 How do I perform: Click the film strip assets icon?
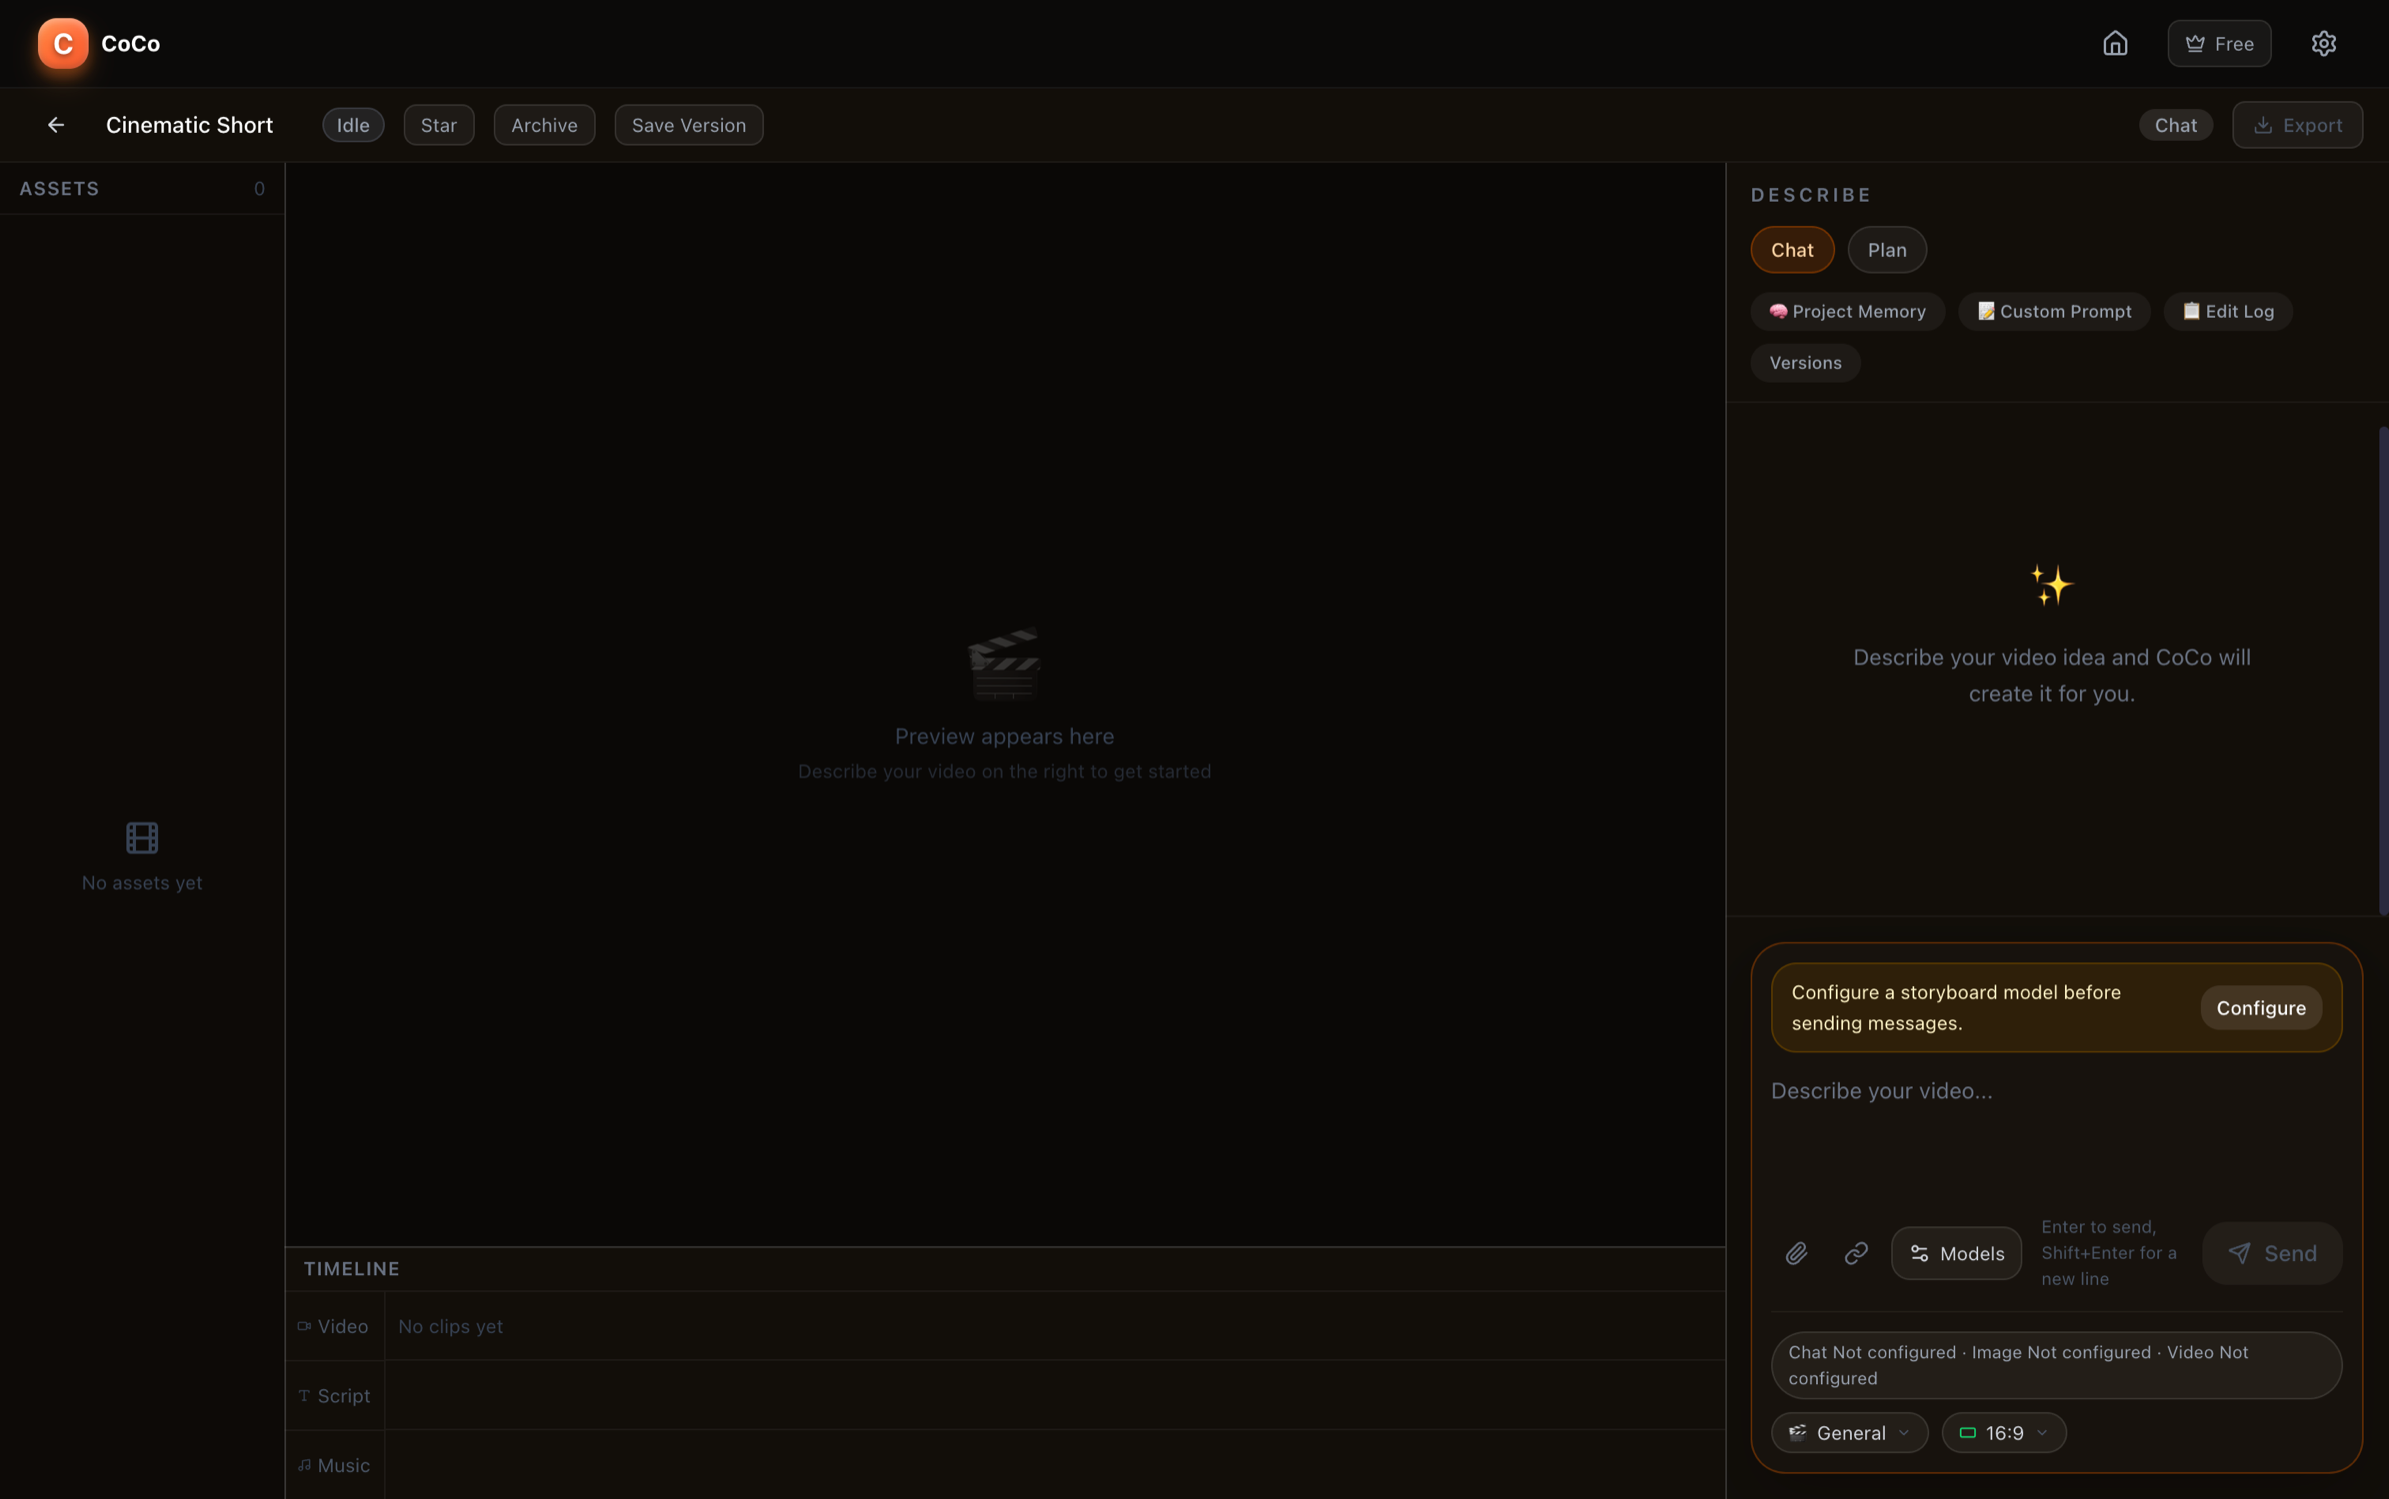(x=142, y=838)
